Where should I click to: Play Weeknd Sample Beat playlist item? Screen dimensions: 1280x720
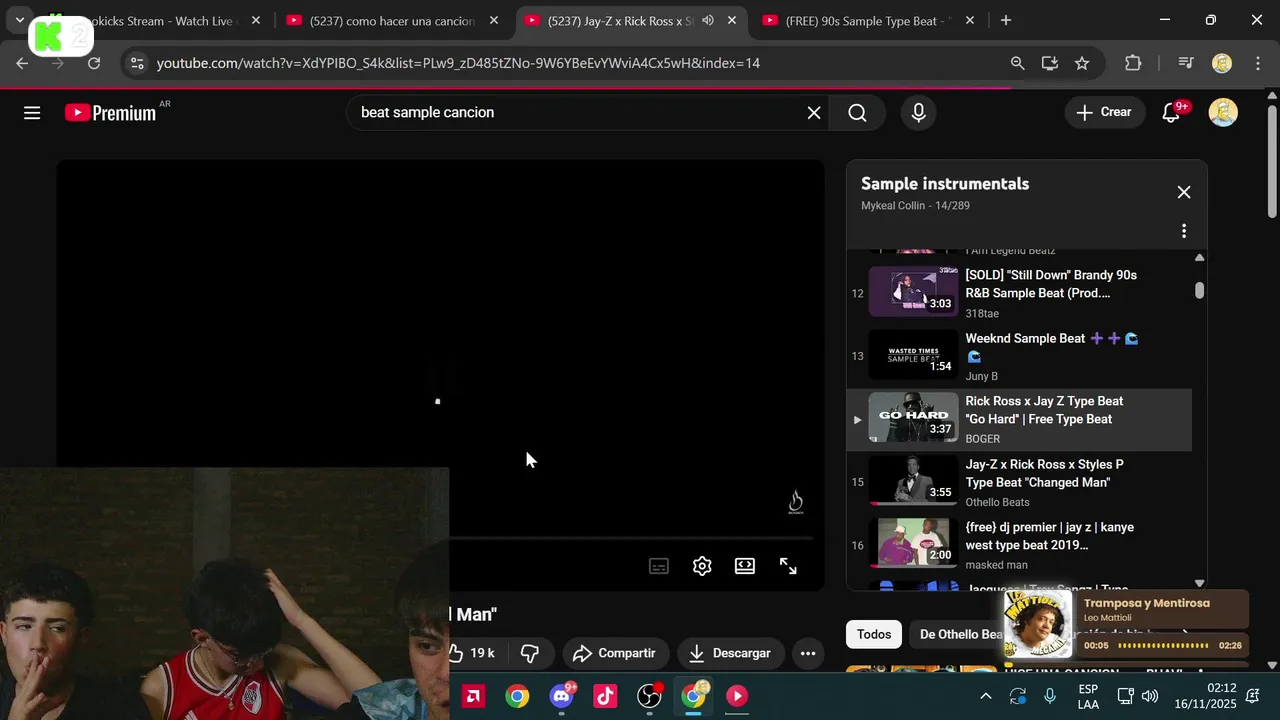(x=1020, y=356)
